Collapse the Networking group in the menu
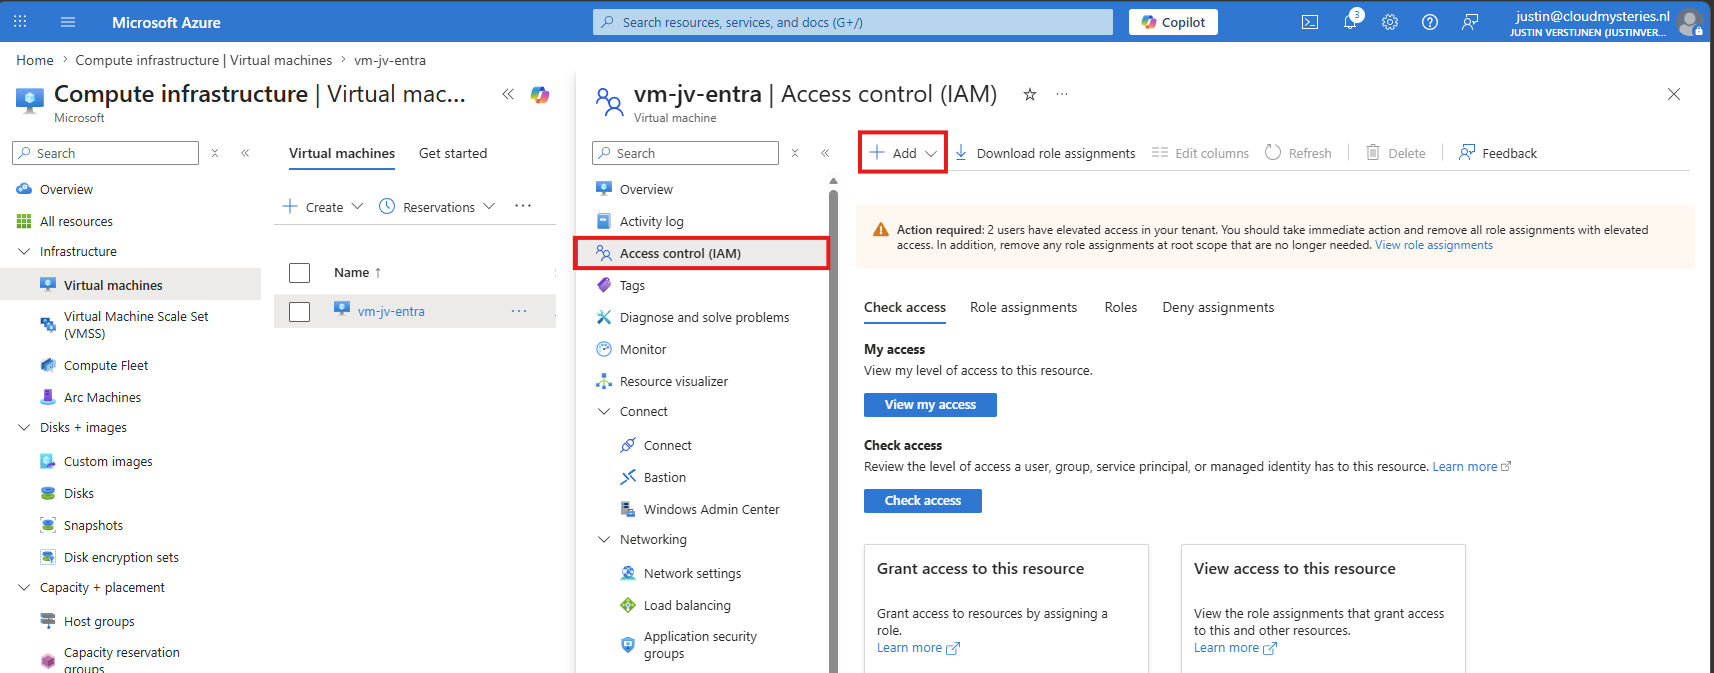1714x673 pixels. point(604,539)
